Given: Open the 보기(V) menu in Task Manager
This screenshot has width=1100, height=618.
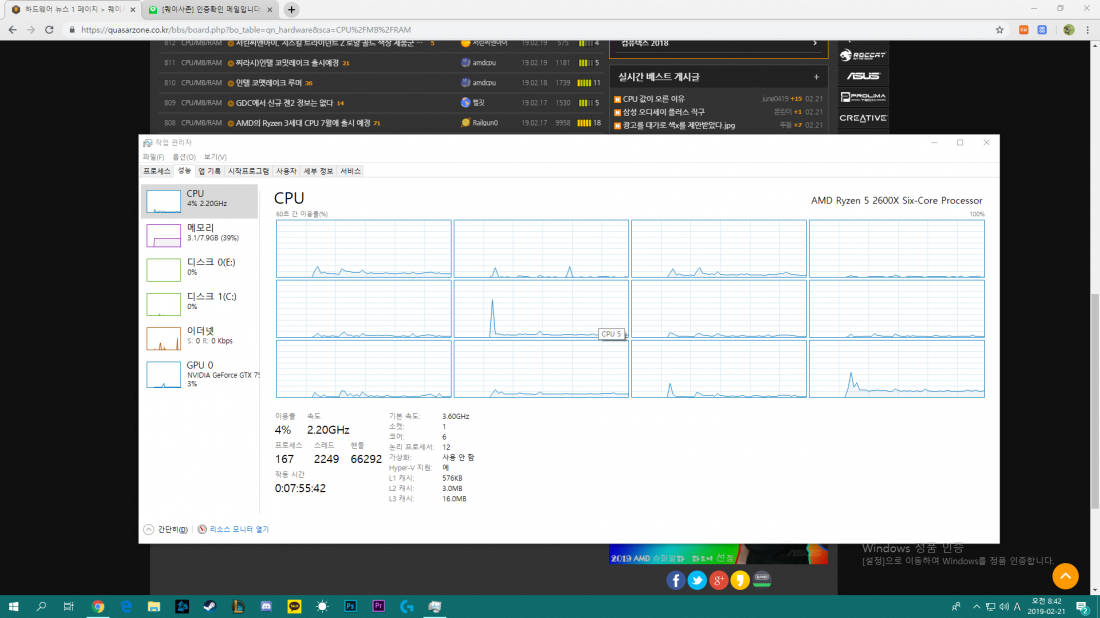Looking at the screenshot, I should (x=215, y=157).
